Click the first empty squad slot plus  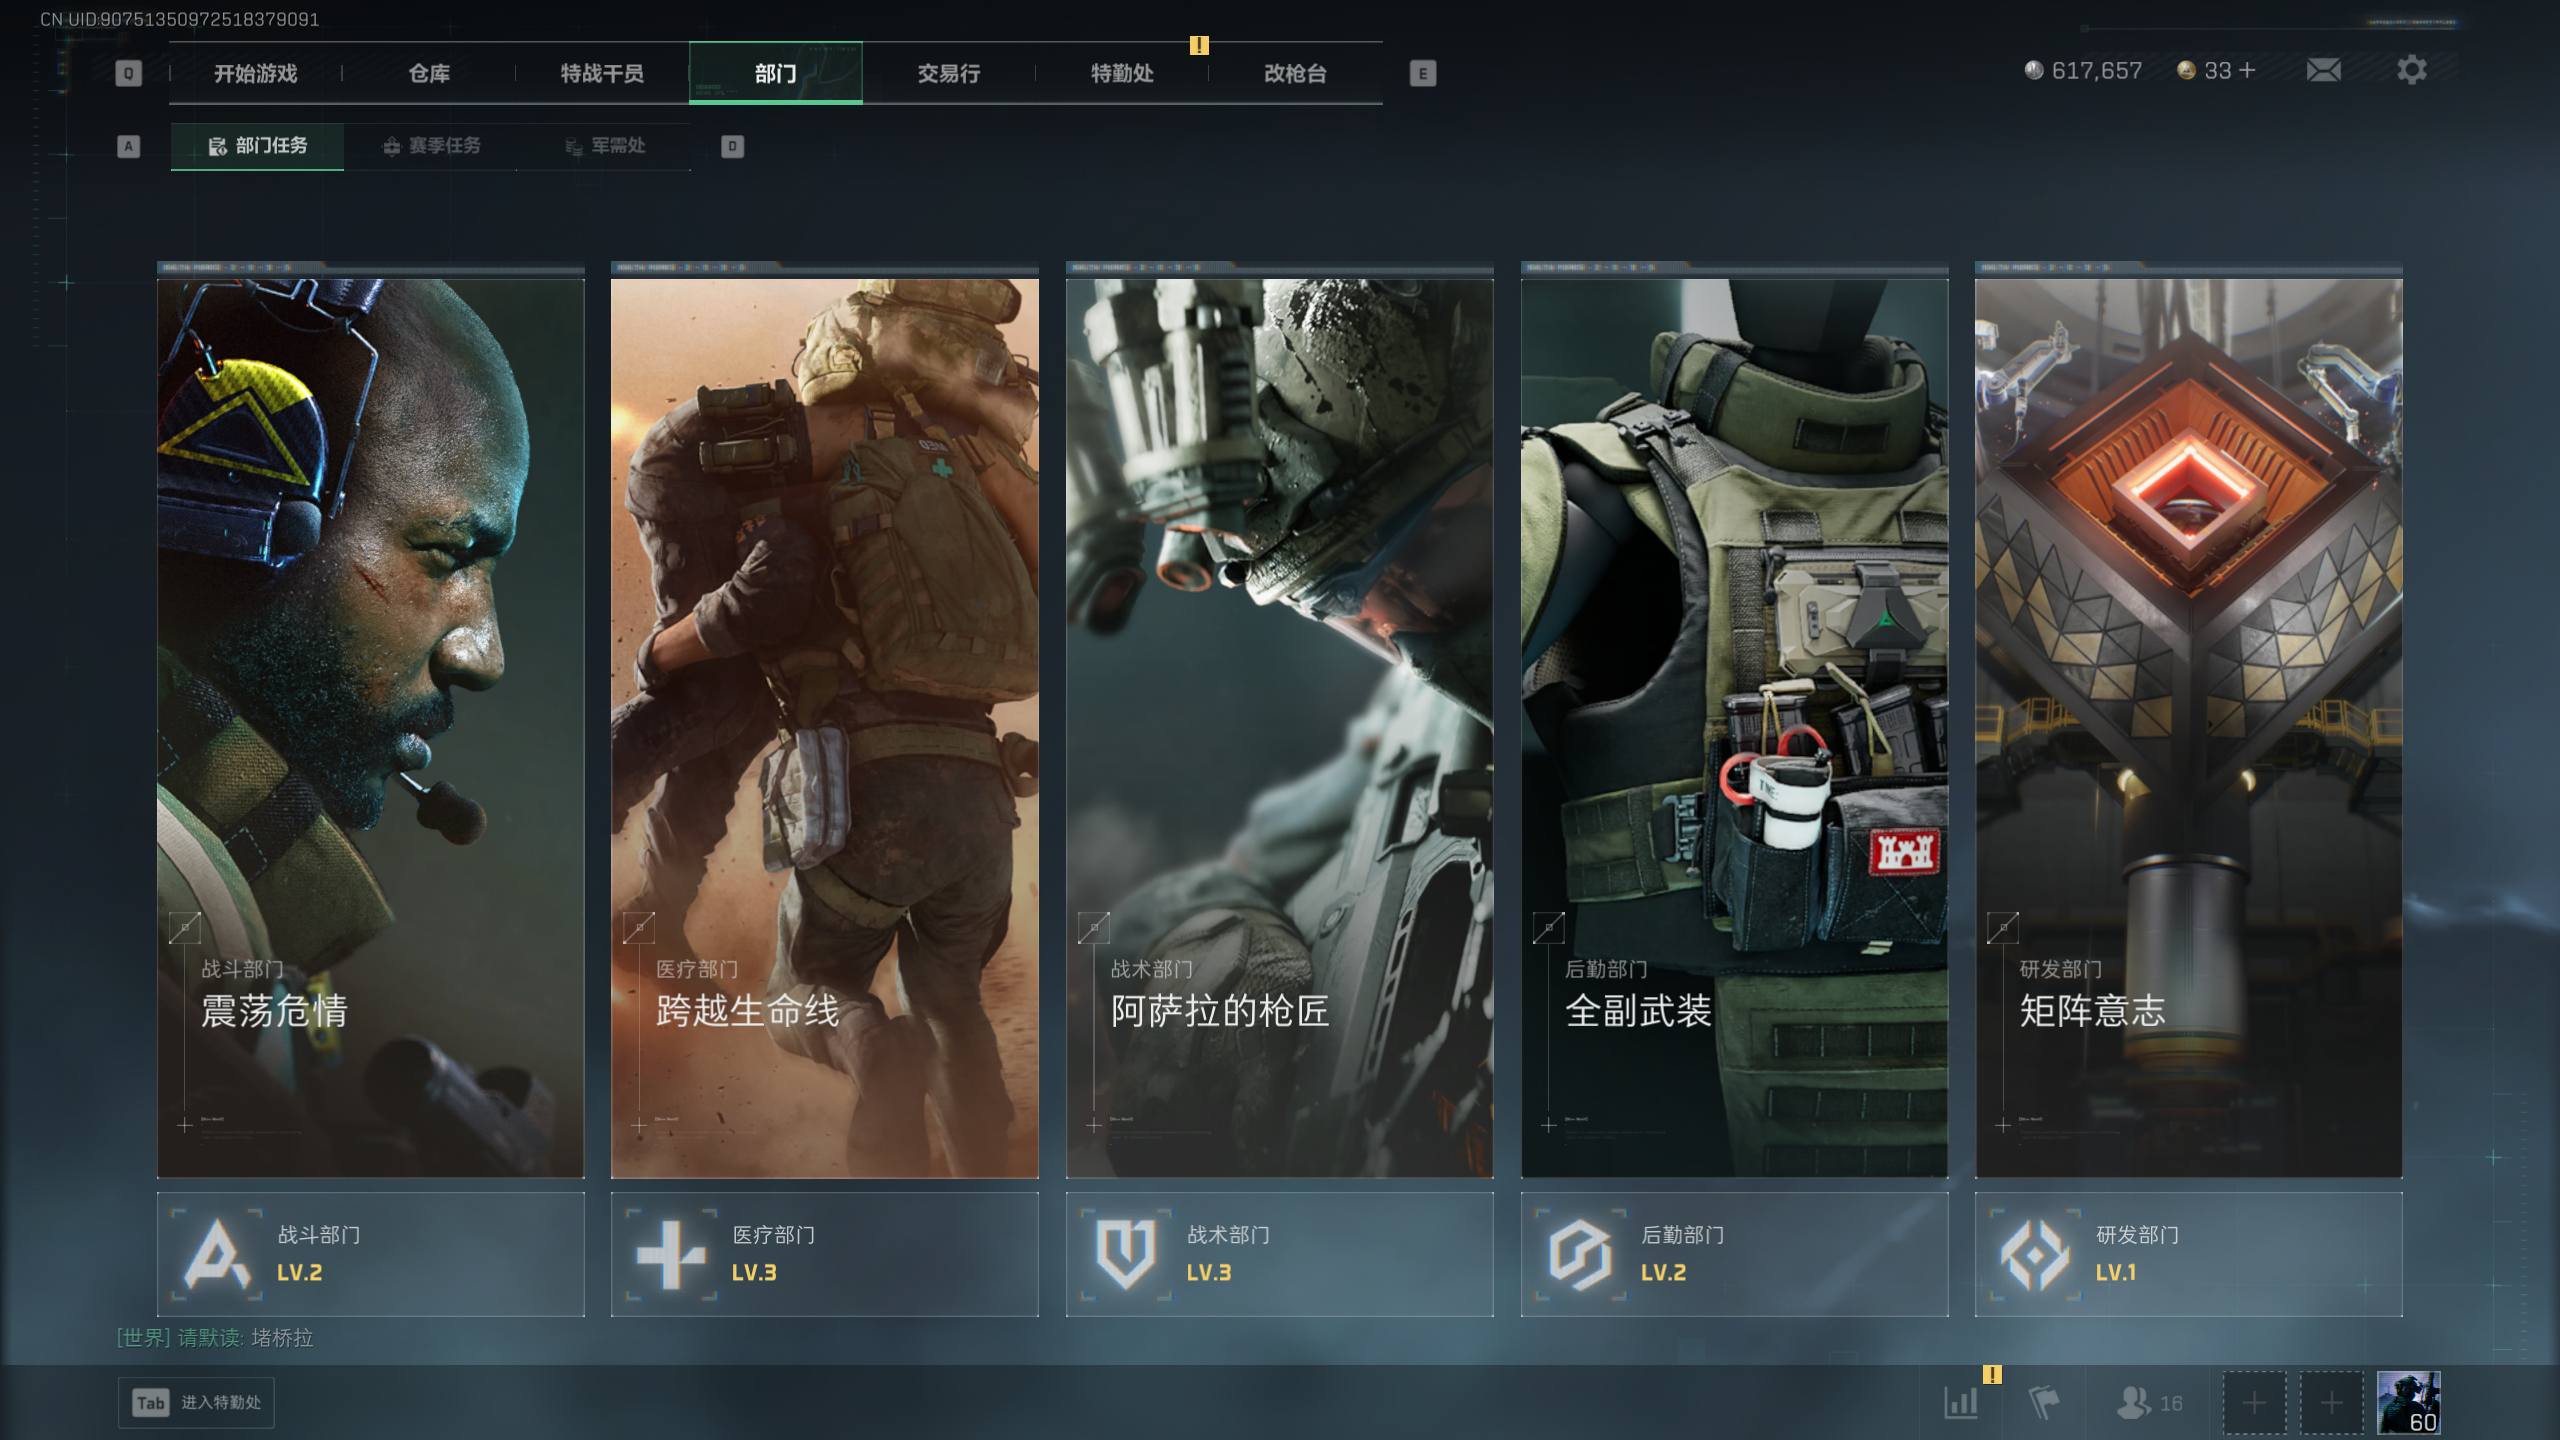click(x=2254, y=1402)
